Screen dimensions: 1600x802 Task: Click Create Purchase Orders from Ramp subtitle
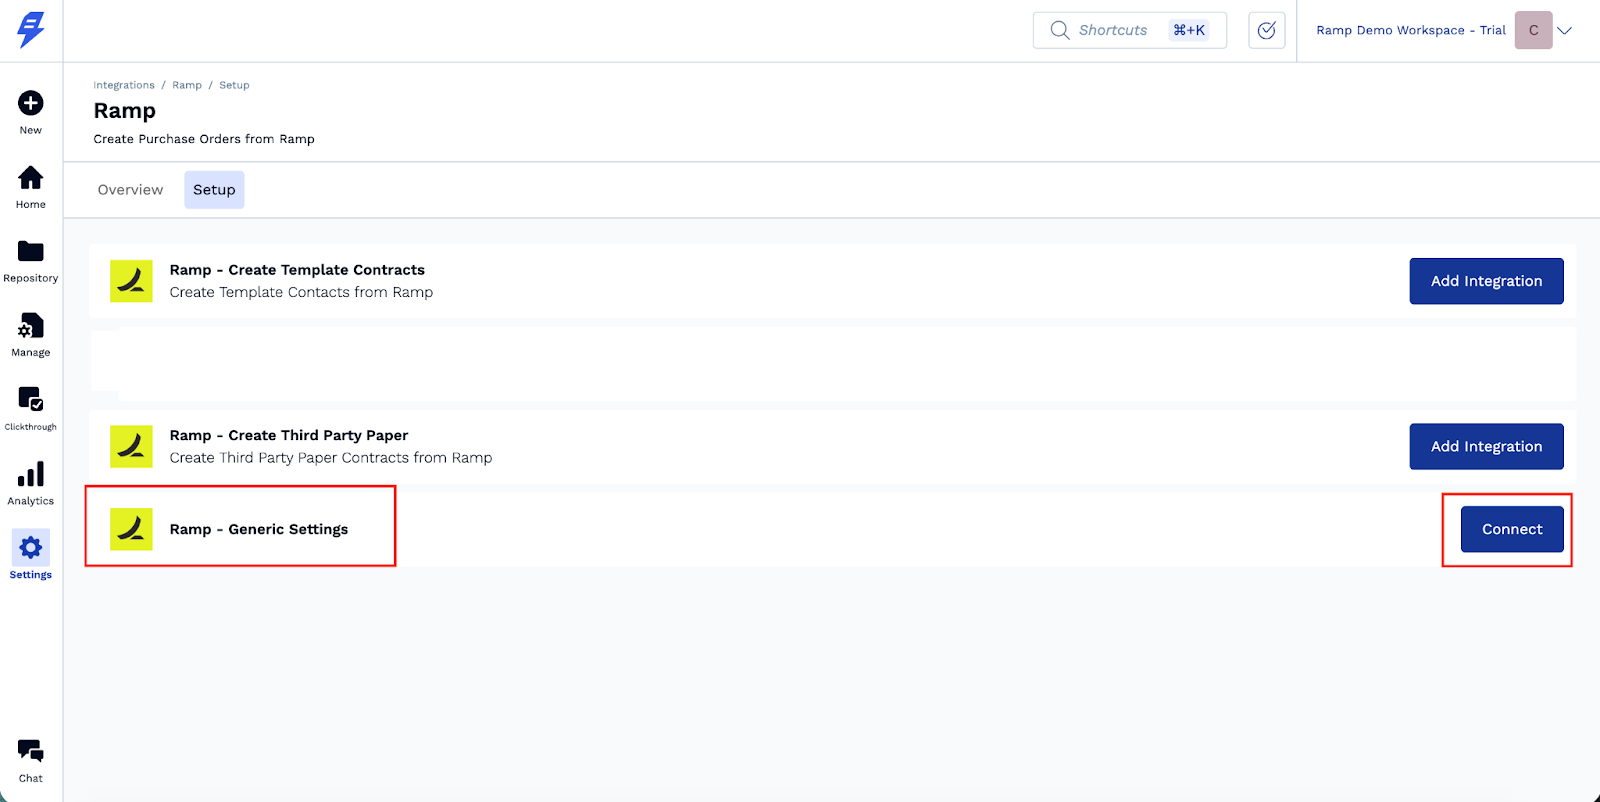tap(204, 139)
